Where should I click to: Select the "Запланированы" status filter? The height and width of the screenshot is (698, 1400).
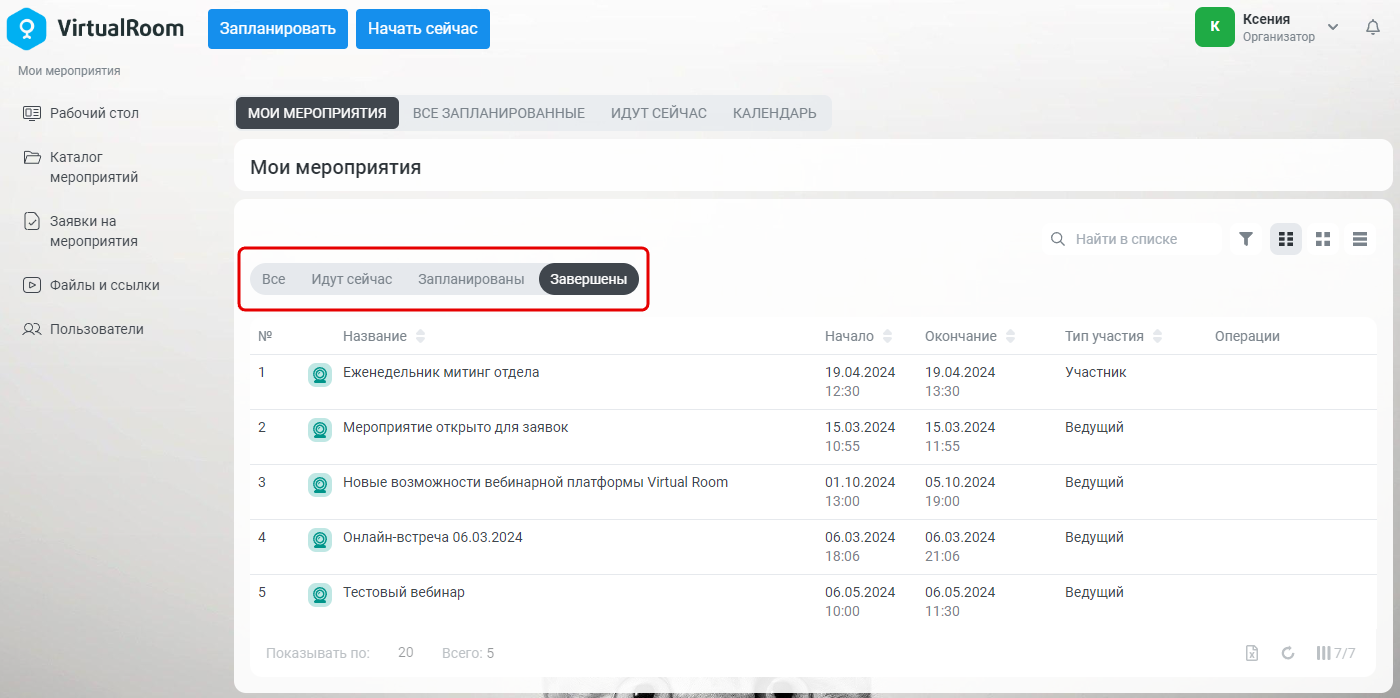point(471,279)
